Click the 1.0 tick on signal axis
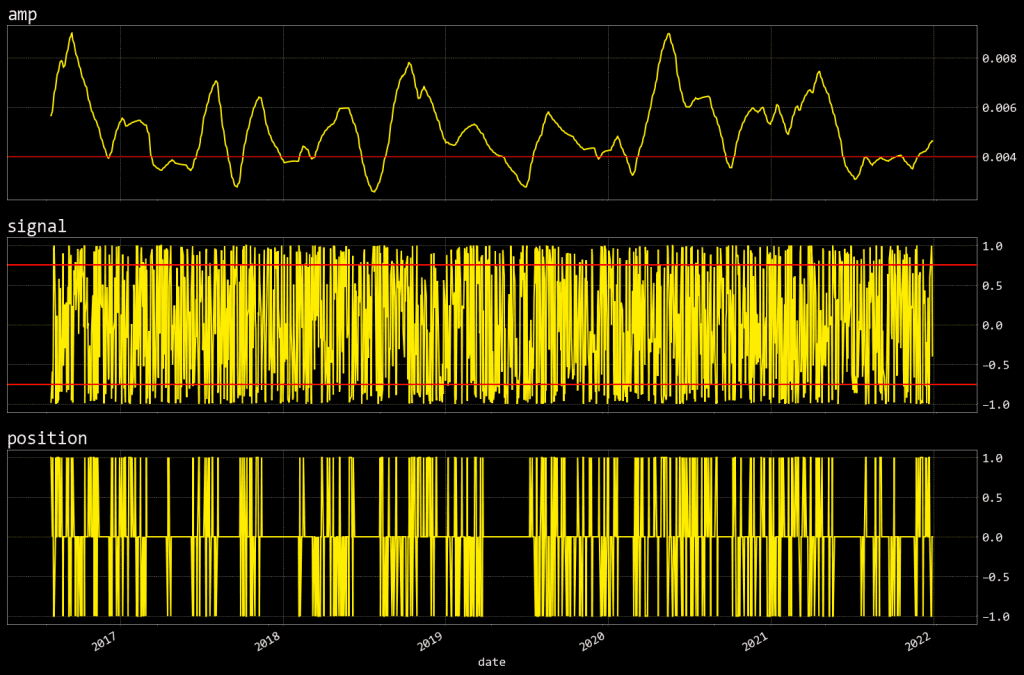This screenshot has height=675, width=1024. 993,246
